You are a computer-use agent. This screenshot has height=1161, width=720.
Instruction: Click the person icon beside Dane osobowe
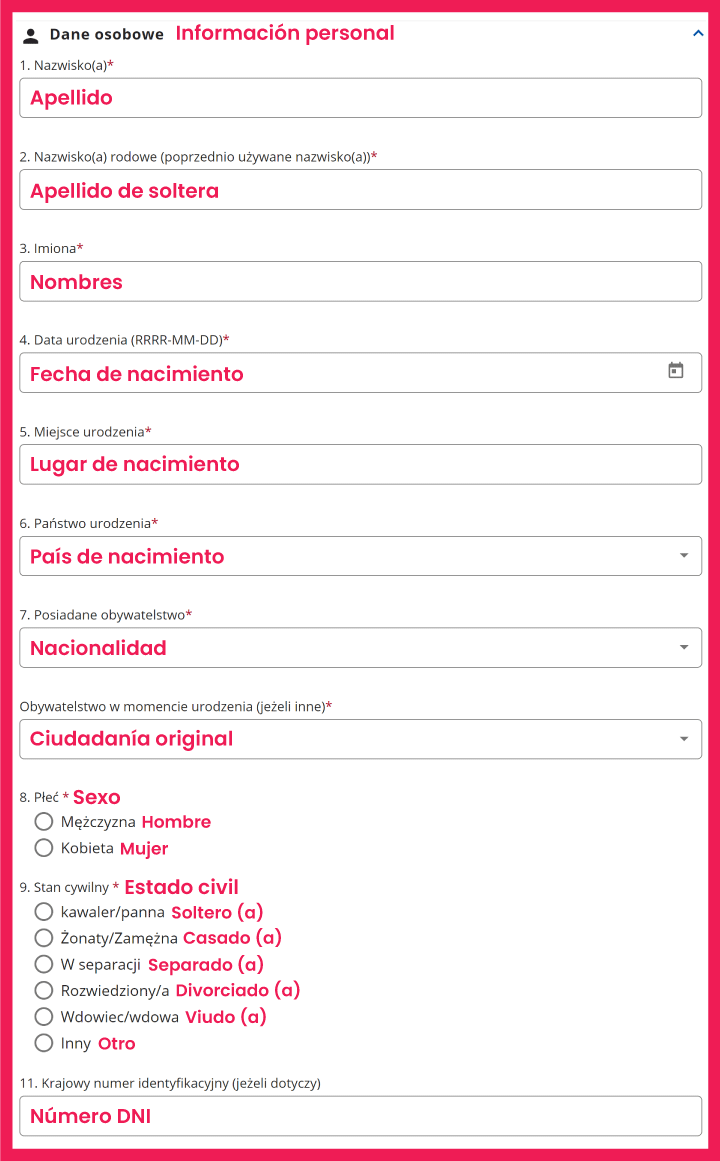31,35
